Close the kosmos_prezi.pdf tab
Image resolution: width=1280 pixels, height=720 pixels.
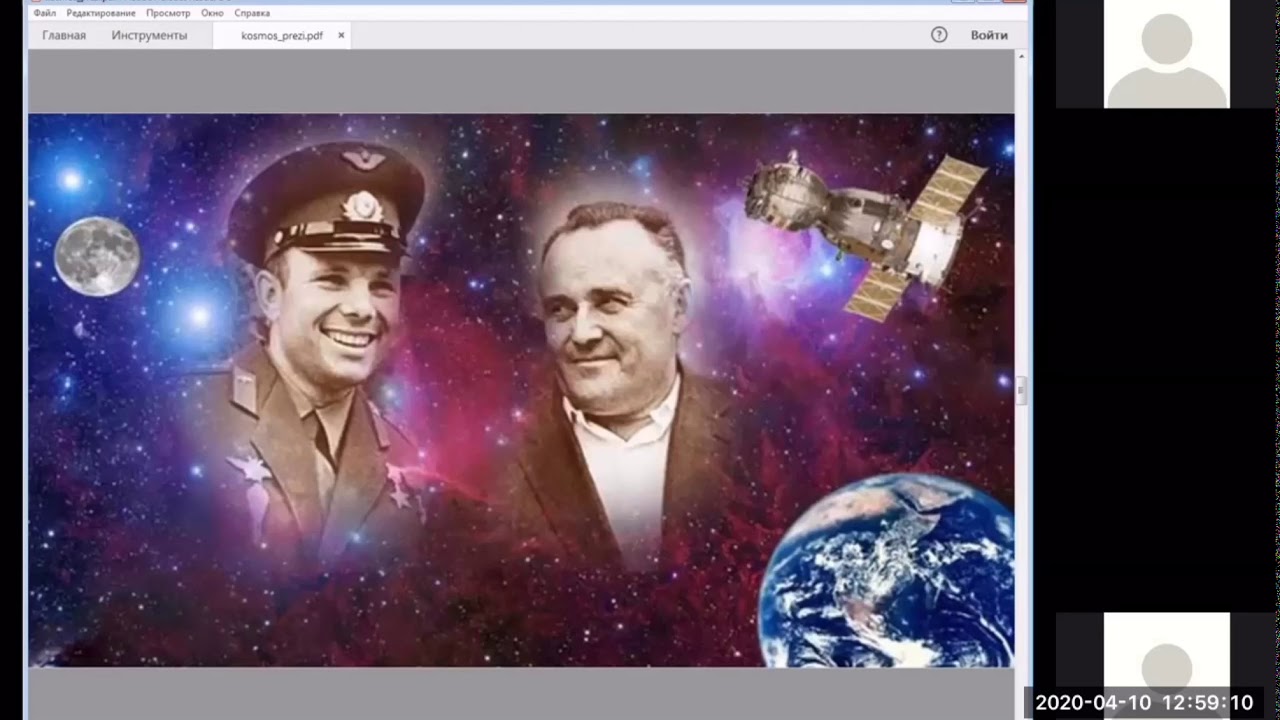(x=341, y=35)
